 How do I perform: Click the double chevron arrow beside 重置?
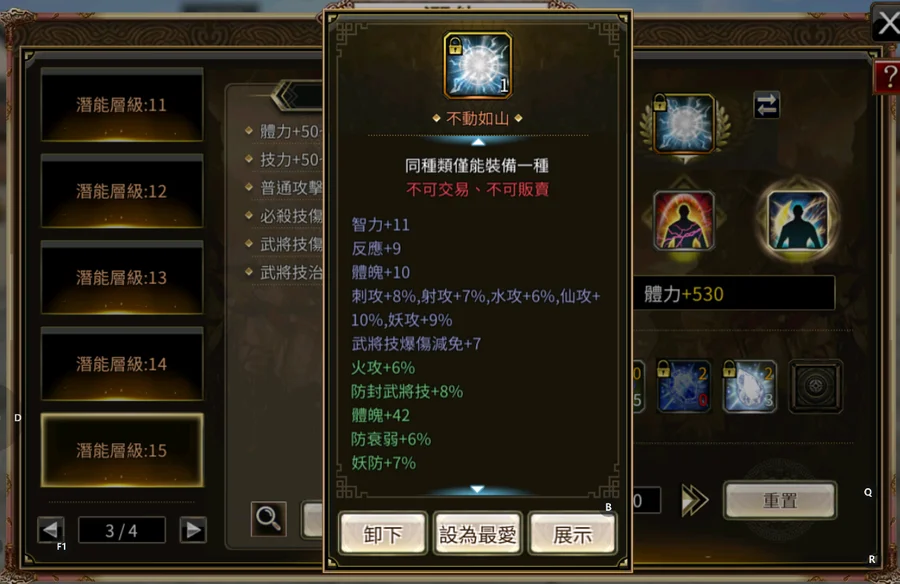[x=694, y=500]
